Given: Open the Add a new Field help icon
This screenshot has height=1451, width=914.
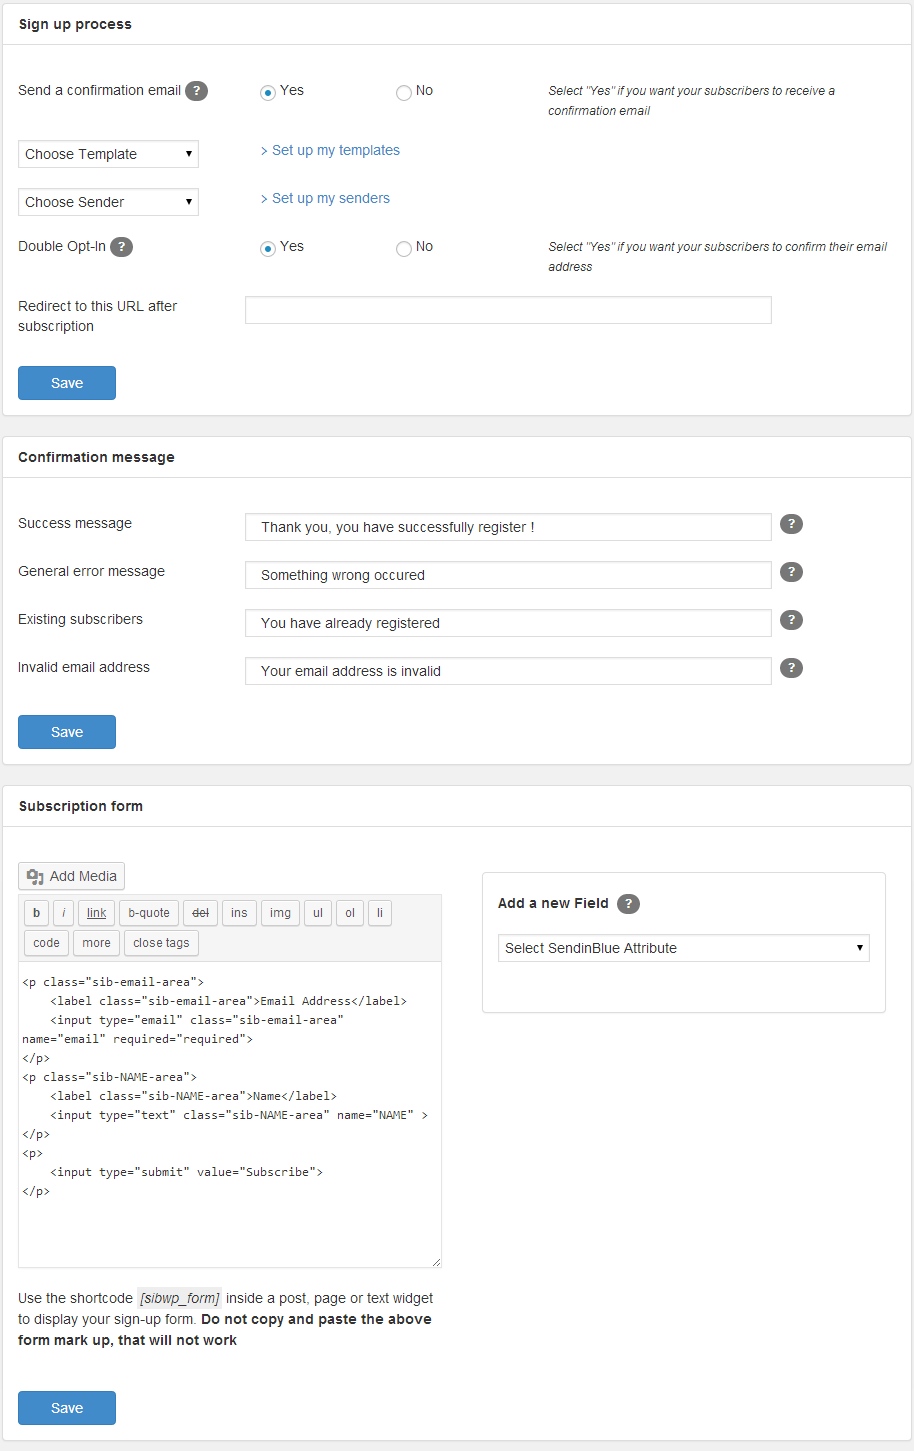Looking at the screenshot, I should point(628,904).
